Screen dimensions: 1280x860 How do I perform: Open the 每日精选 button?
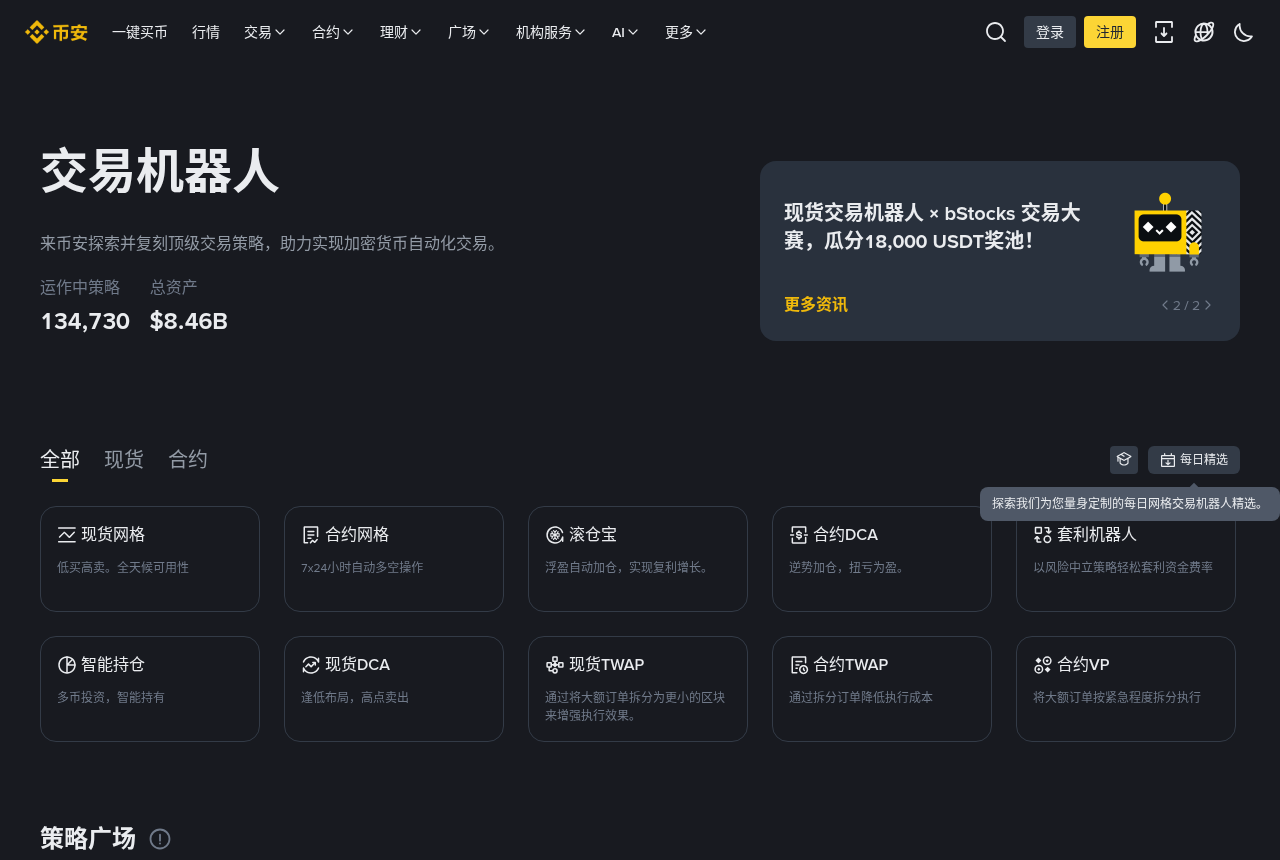pos(1194,460)
